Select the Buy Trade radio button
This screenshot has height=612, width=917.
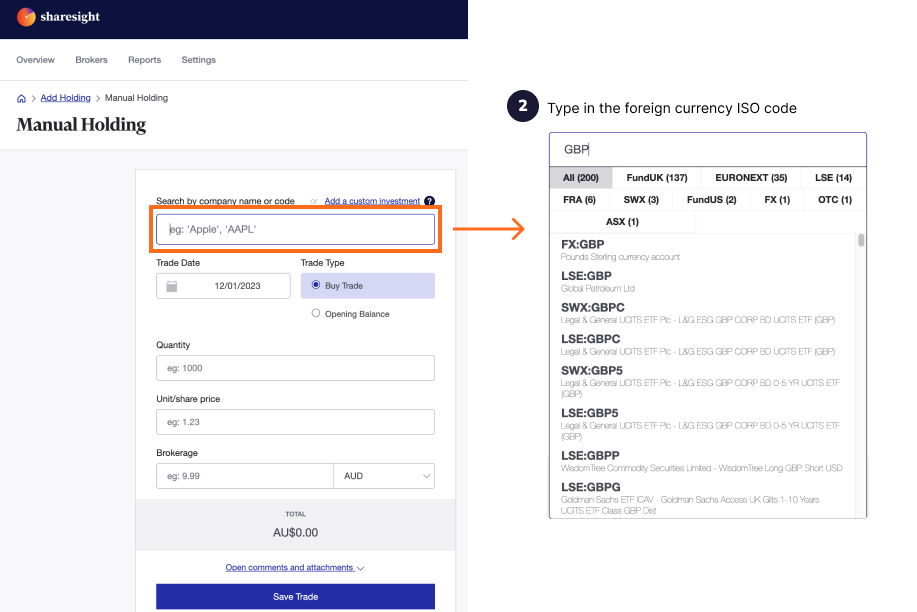click(316, 285)
